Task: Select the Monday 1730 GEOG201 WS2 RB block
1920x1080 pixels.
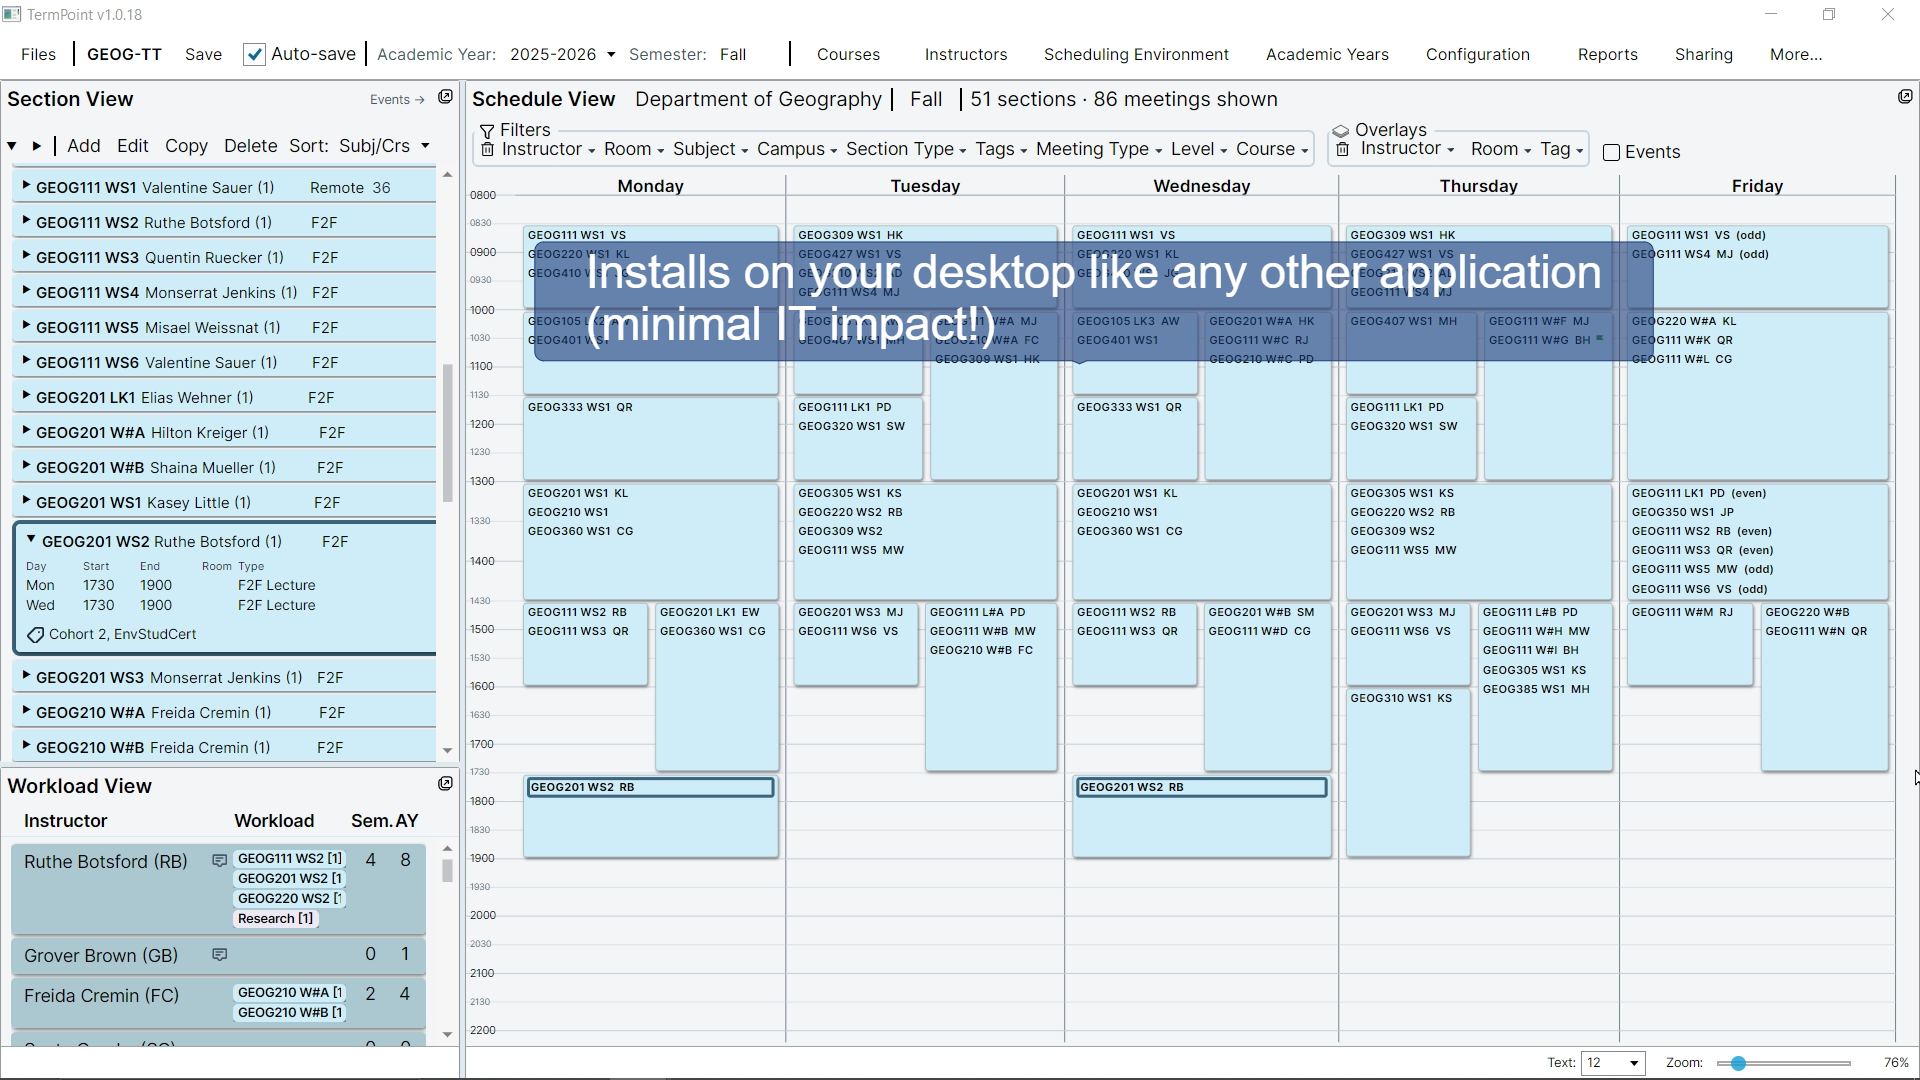Action: [x=650, y=788]
